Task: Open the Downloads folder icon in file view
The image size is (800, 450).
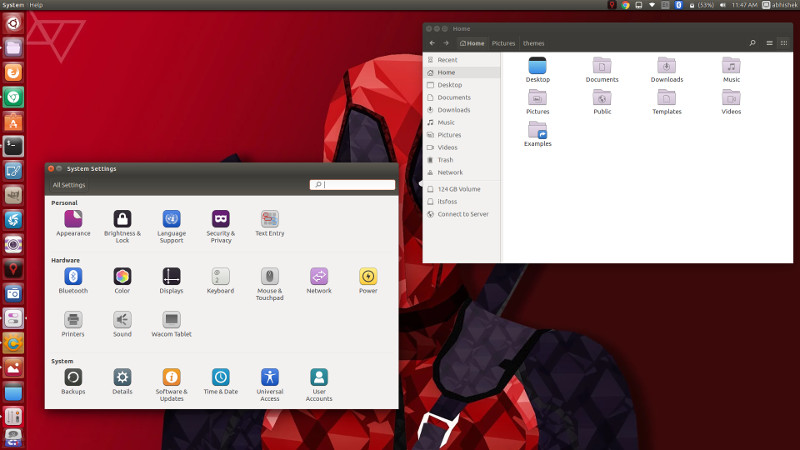Action: pyautogui.click(x=666, y=70)
